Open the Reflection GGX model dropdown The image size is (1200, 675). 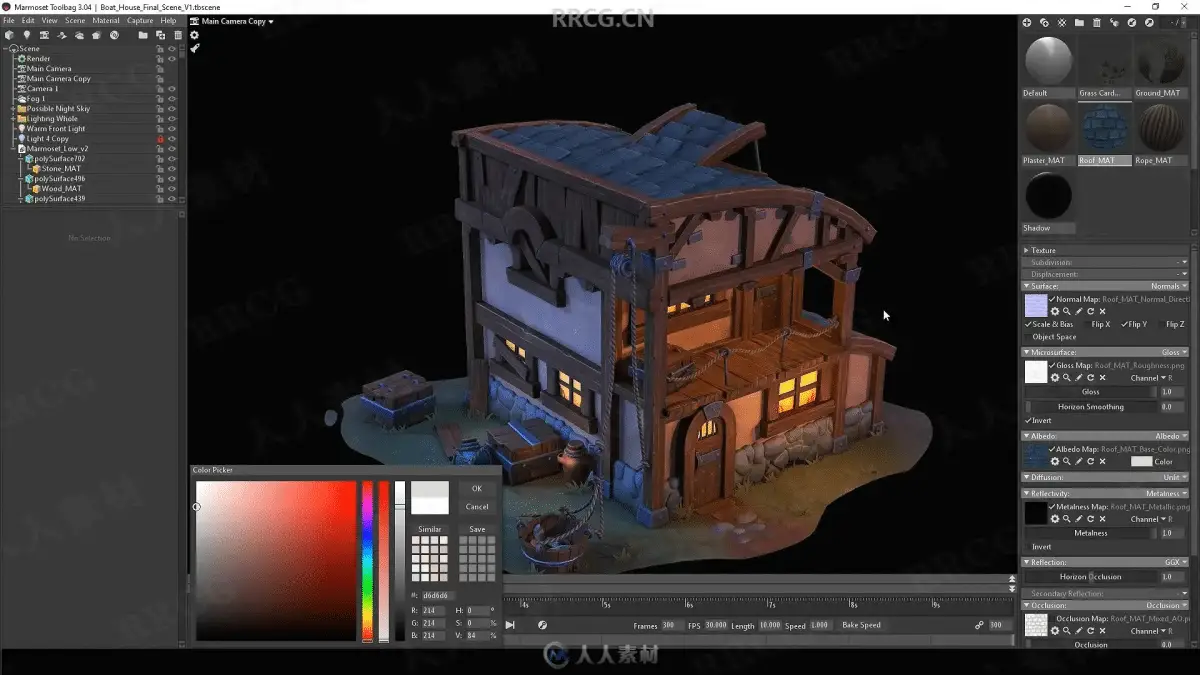pos(1176,562)
